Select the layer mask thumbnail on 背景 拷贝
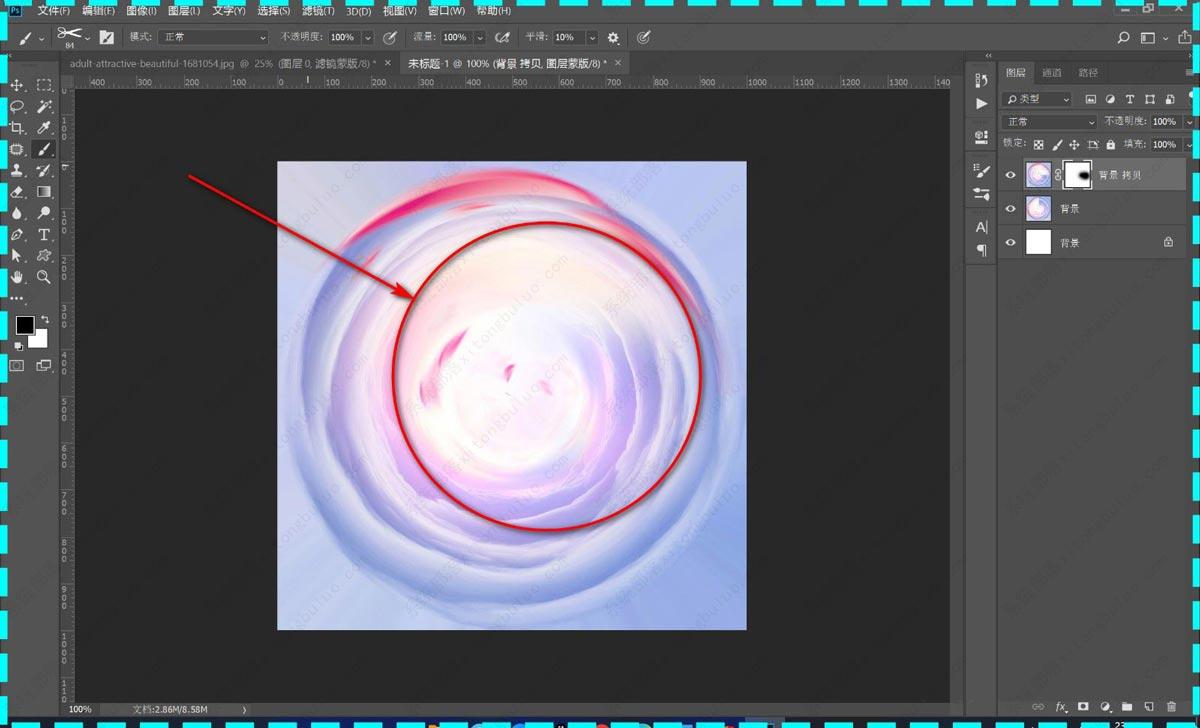Screen dimensions: 1200x728 click(1077, 175)
